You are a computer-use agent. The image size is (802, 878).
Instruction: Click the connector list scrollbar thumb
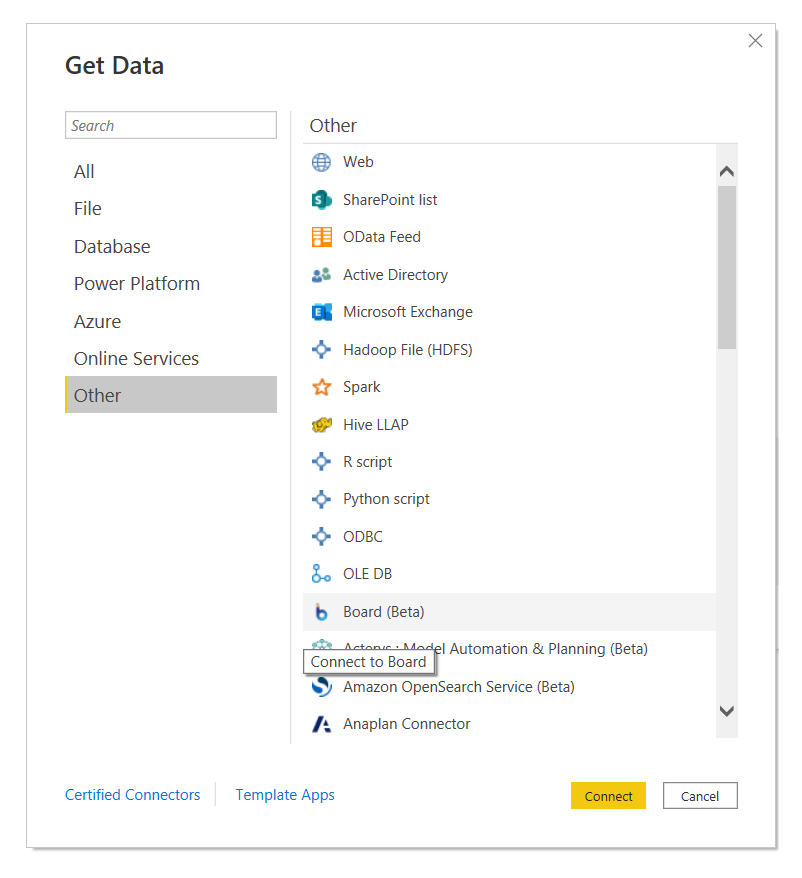[x=727, y=268]
